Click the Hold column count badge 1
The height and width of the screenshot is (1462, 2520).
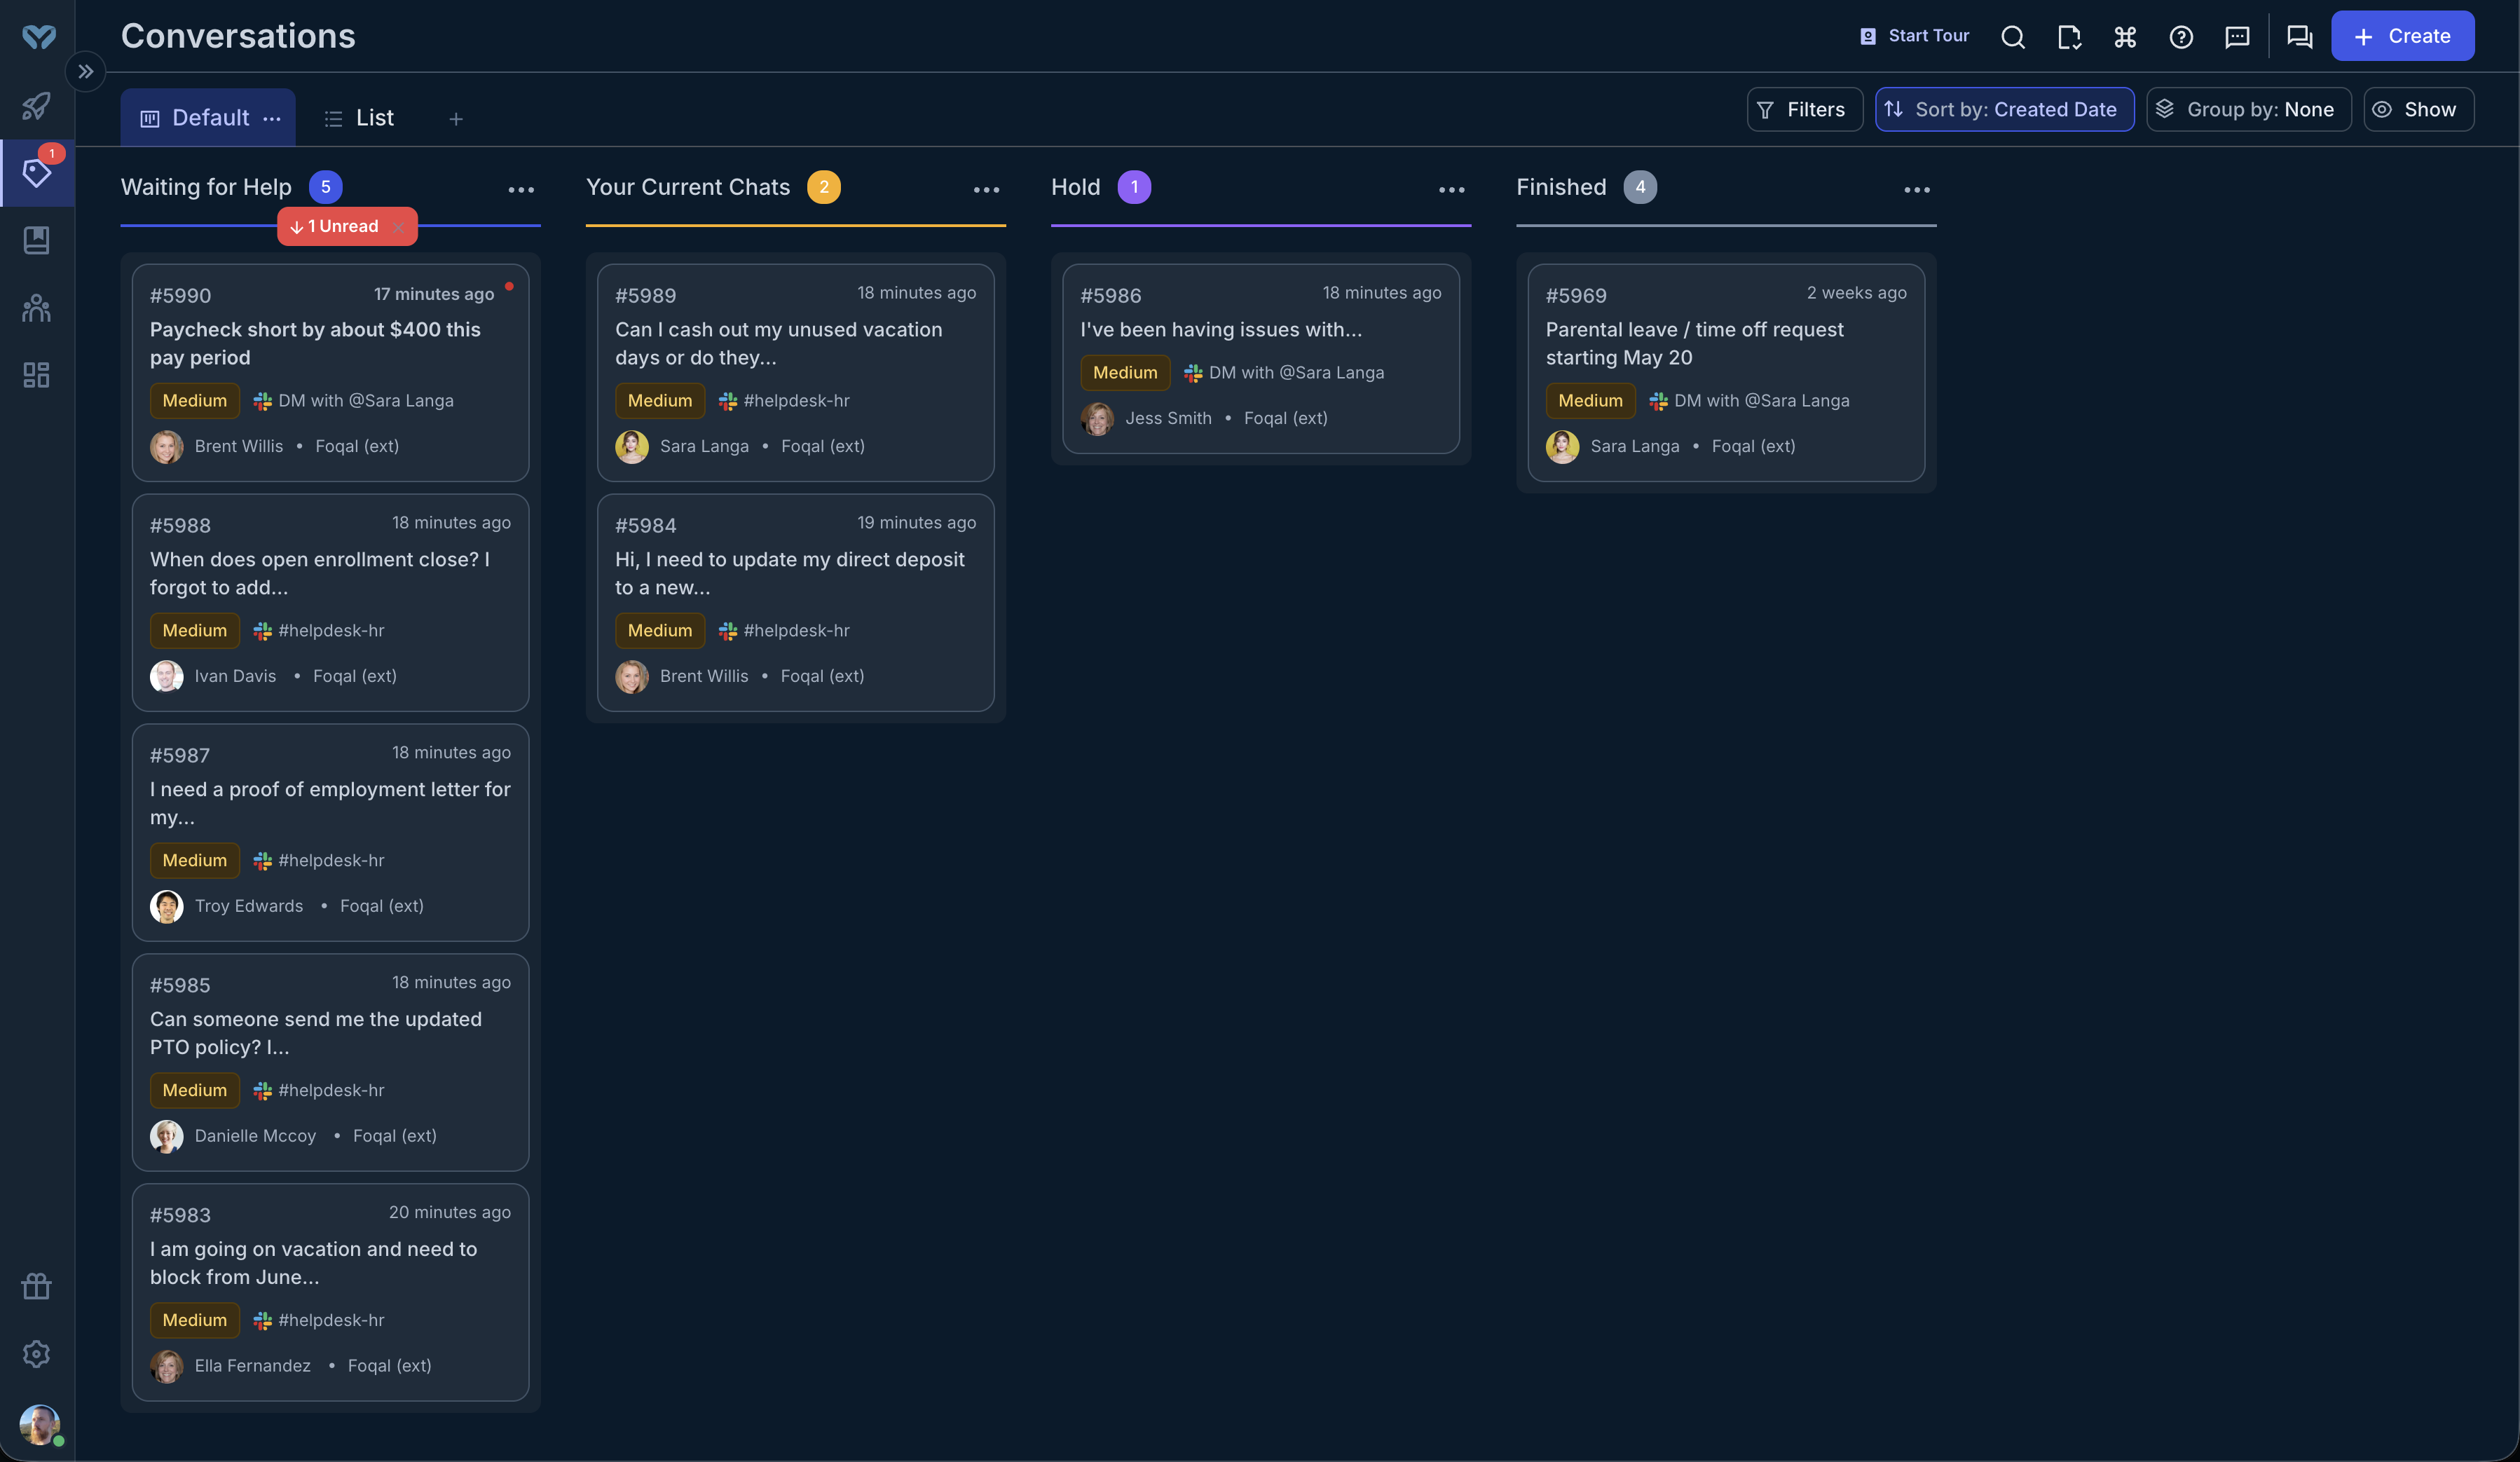click(1133, 187)
